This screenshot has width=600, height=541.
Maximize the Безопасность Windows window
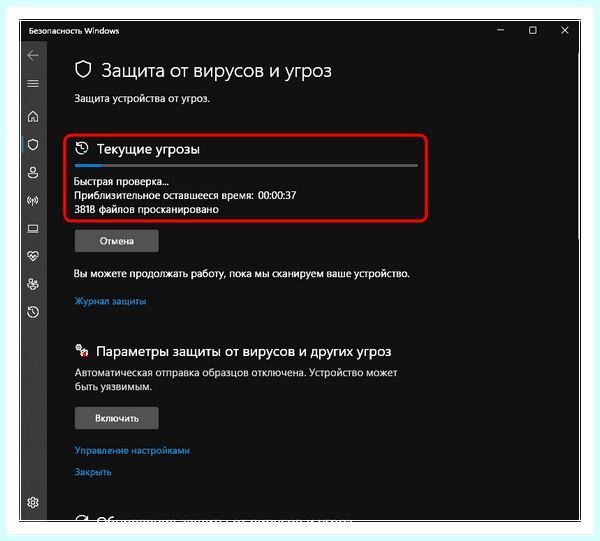click(533, 30)
